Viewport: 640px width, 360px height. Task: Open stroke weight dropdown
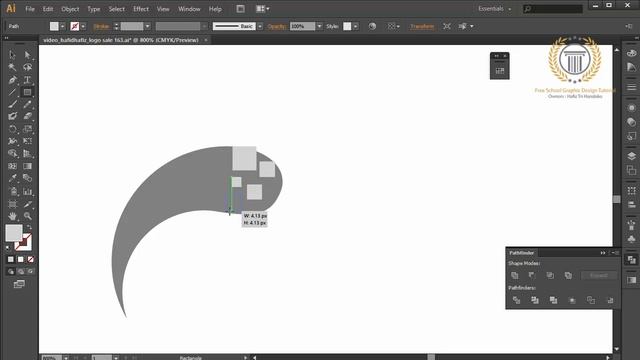147,26
